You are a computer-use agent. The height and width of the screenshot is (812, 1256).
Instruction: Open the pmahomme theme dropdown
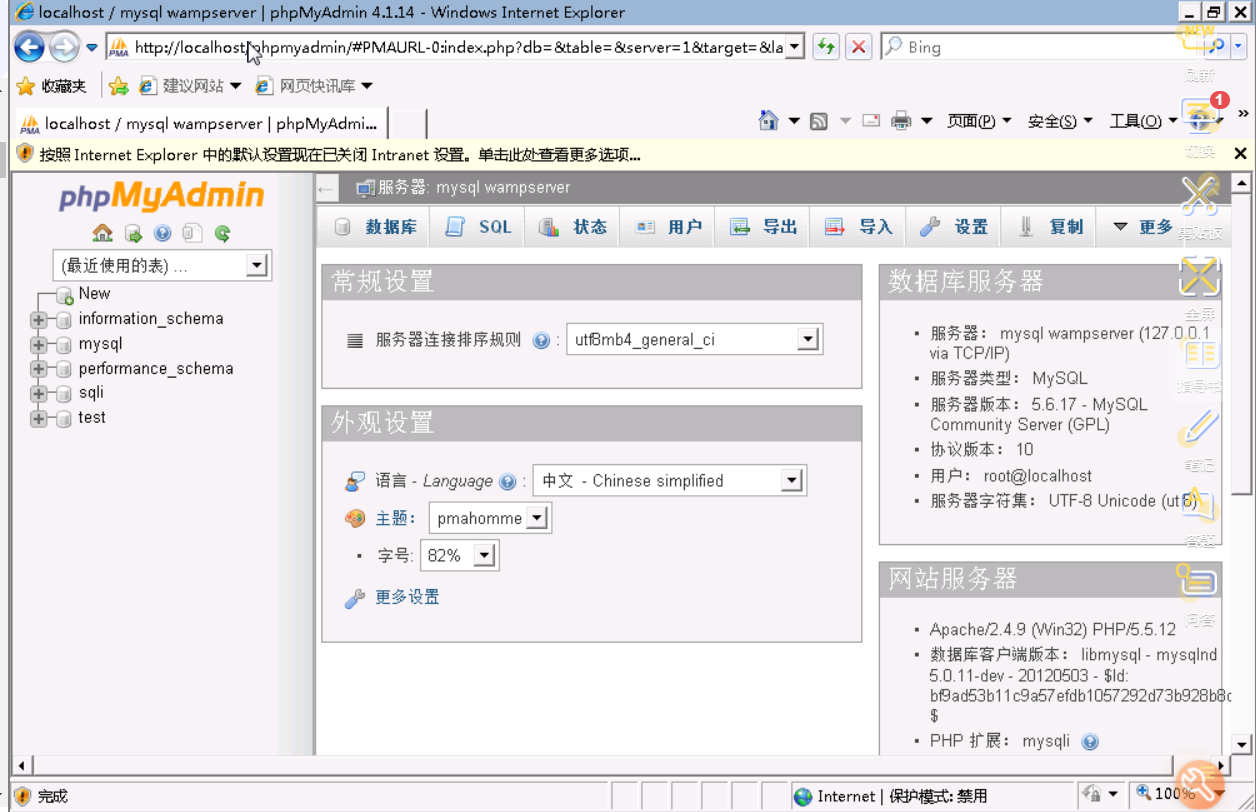pyautogui.click(x=490, y=518)
